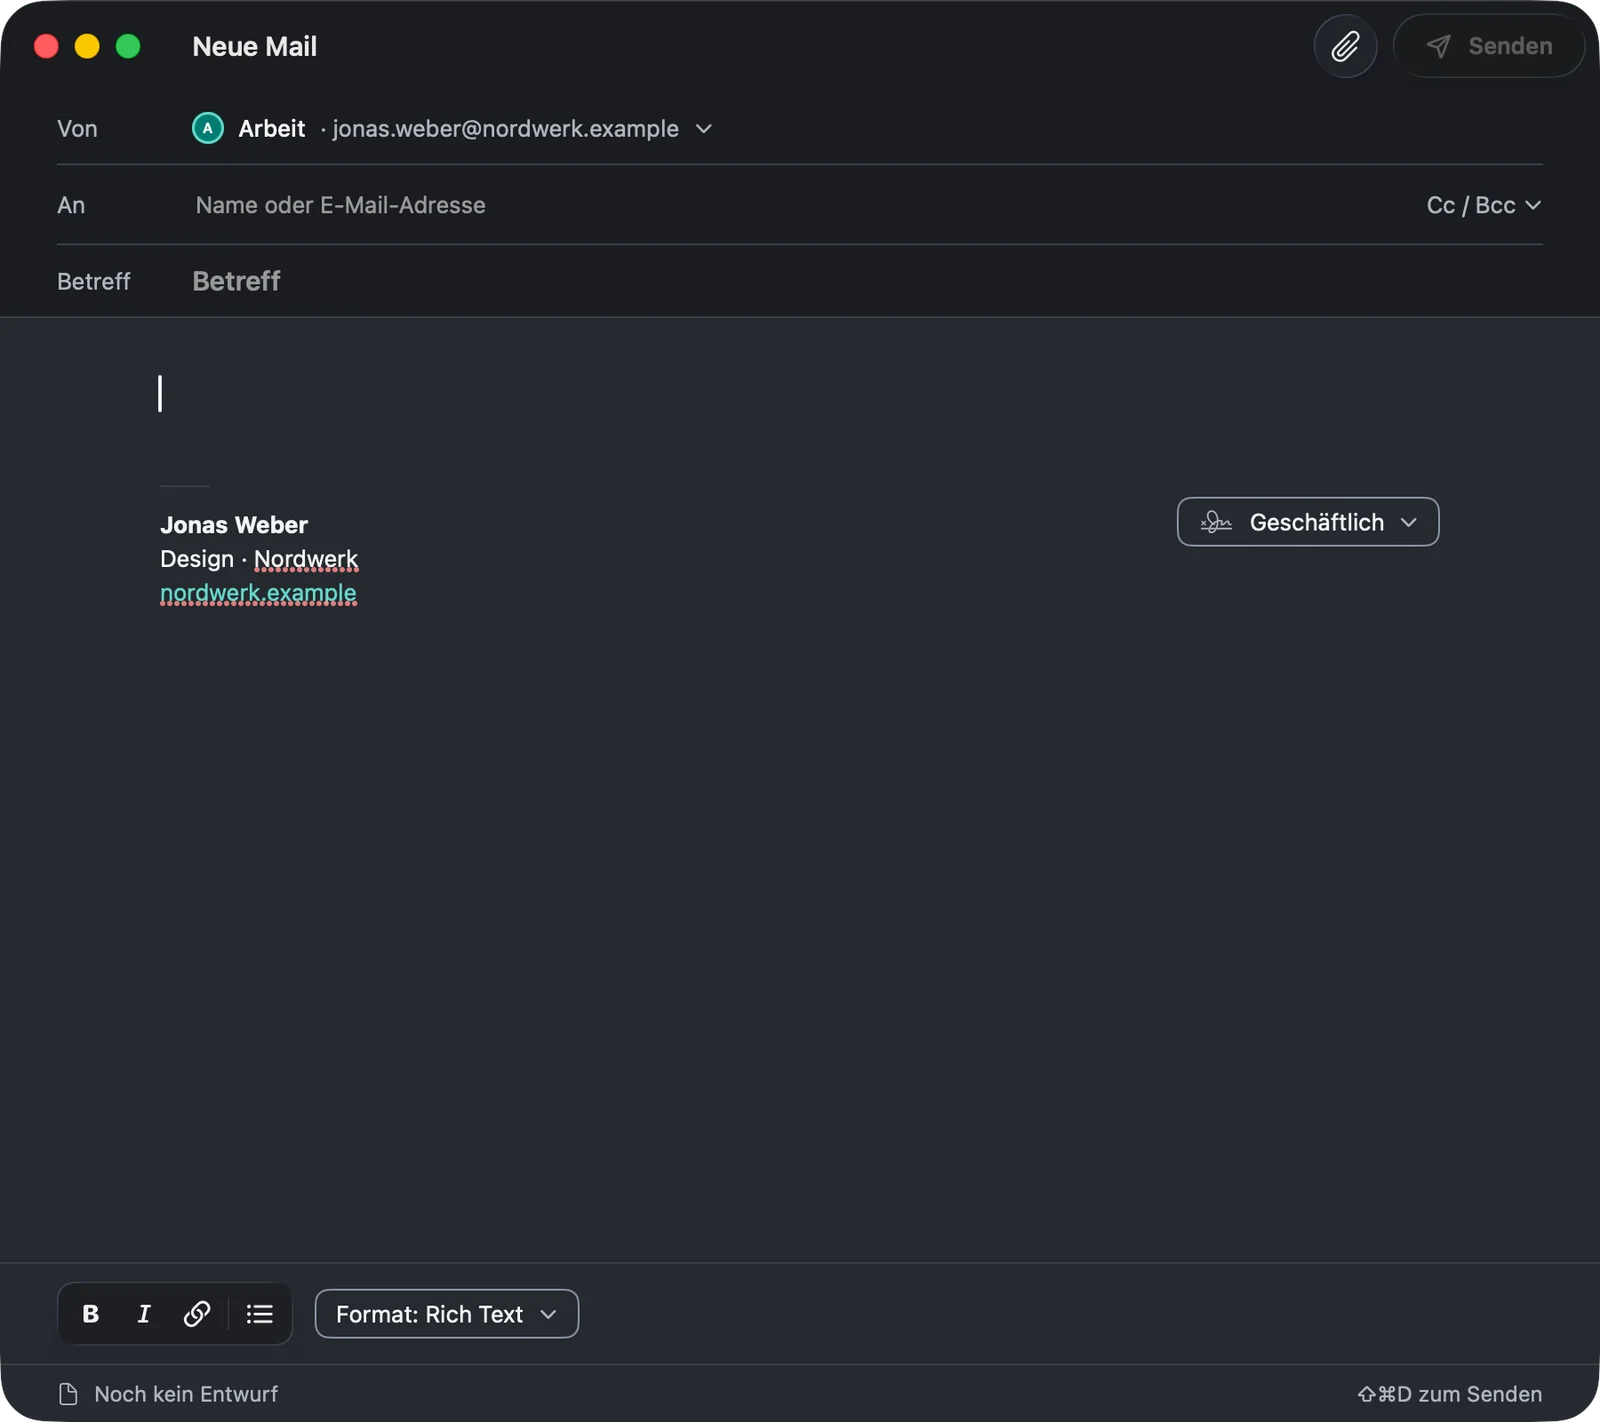Click the An recipient address field

800,205
